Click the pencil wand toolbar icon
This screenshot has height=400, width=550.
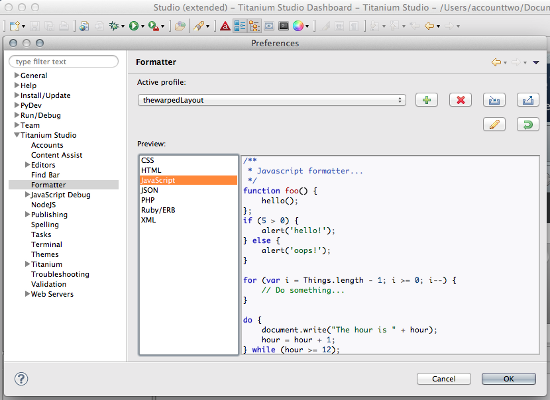[x=199, y=26]
